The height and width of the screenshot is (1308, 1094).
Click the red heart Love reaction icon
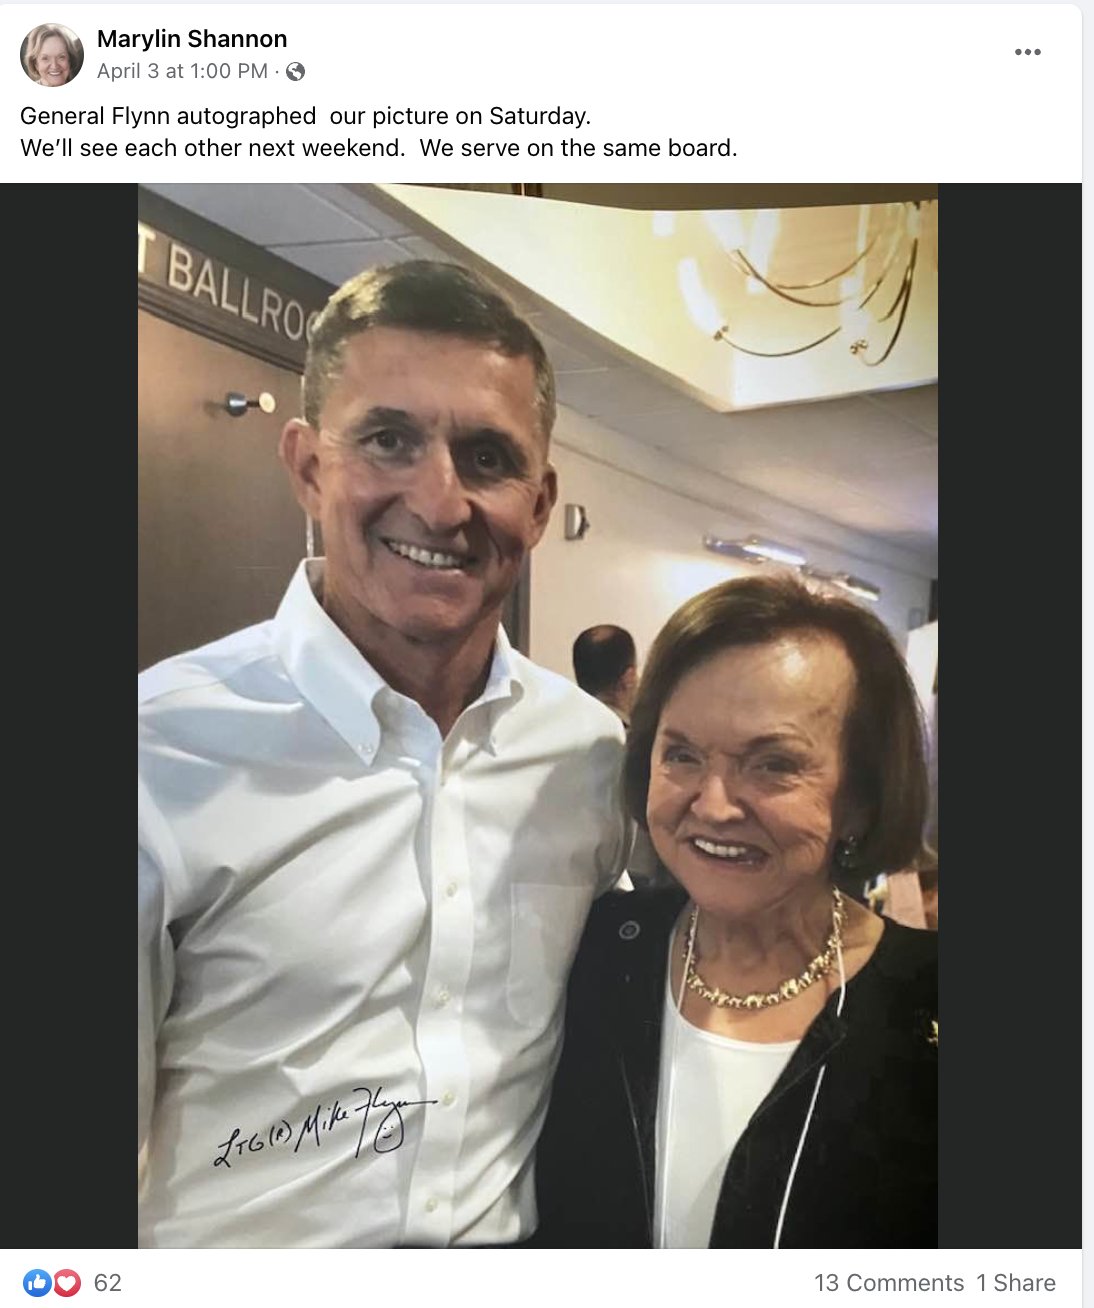pyautogui.click(x=66, y=1282)
